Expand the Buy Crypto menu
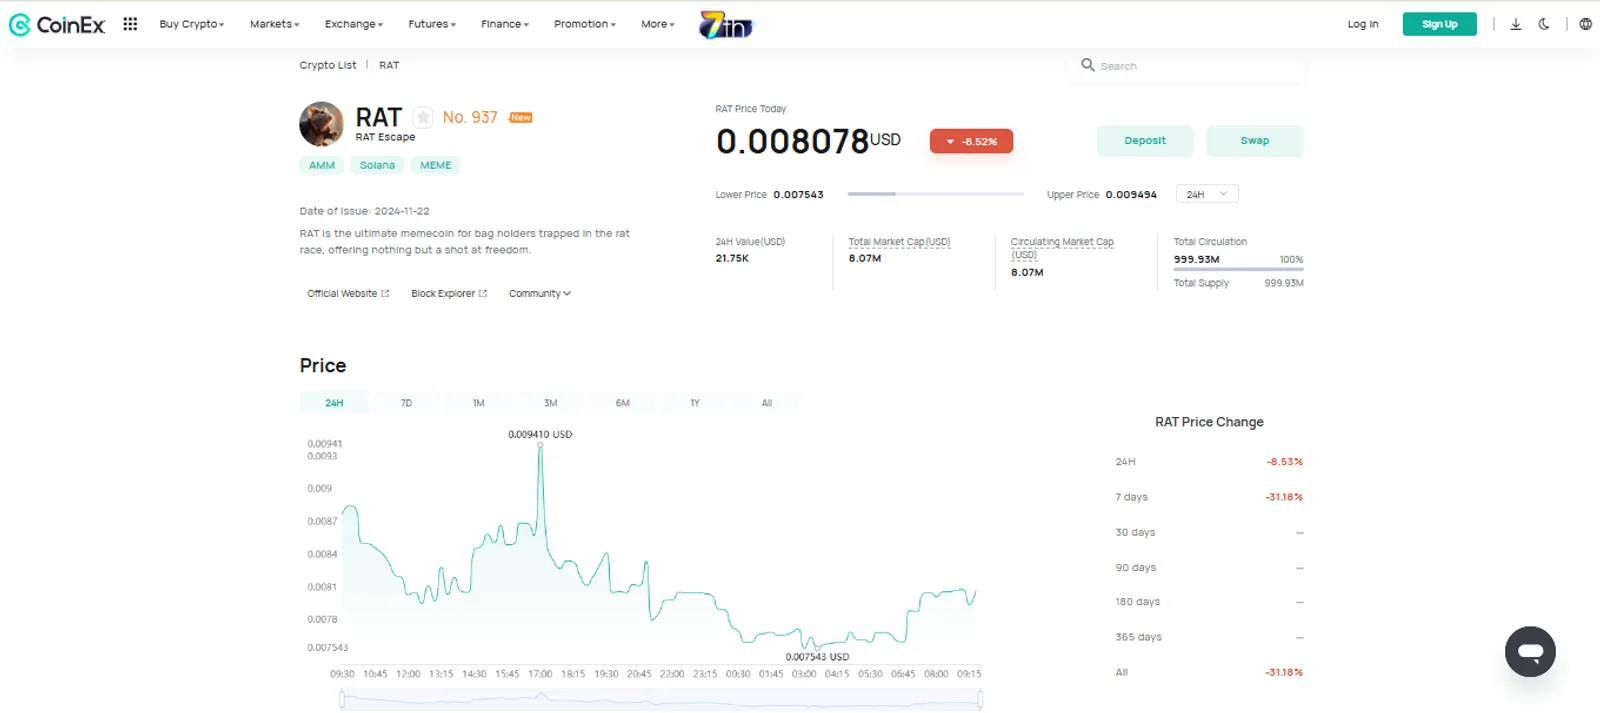 click(192, 24)
